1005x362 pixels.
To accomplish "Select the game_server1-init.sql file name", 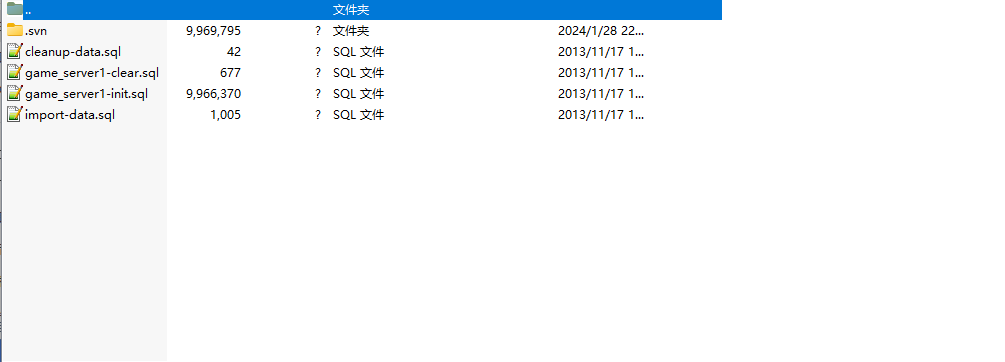I will coord(87,94).
